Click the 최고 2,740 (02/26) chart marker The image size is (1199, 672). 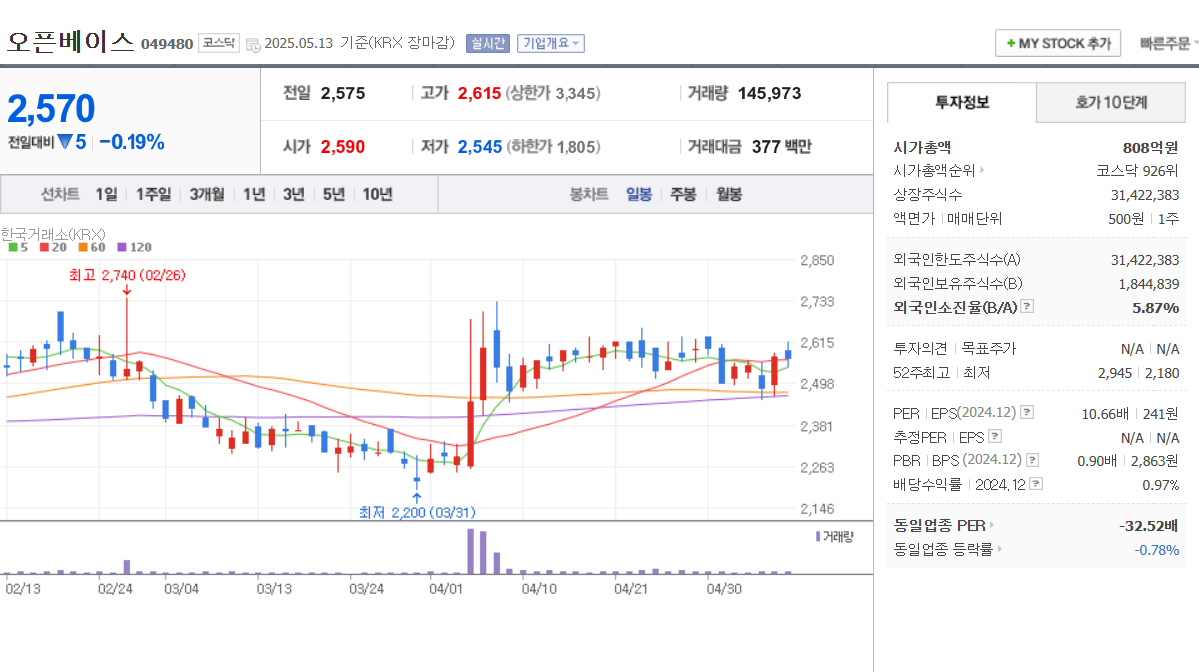pyautogui.click(x=127, y=275)
